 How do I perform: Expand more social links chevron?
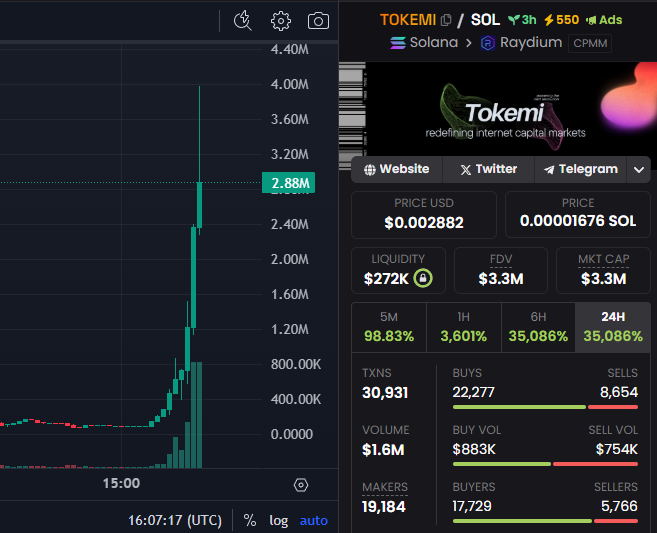pyautogui.click(x=639, y=170)
